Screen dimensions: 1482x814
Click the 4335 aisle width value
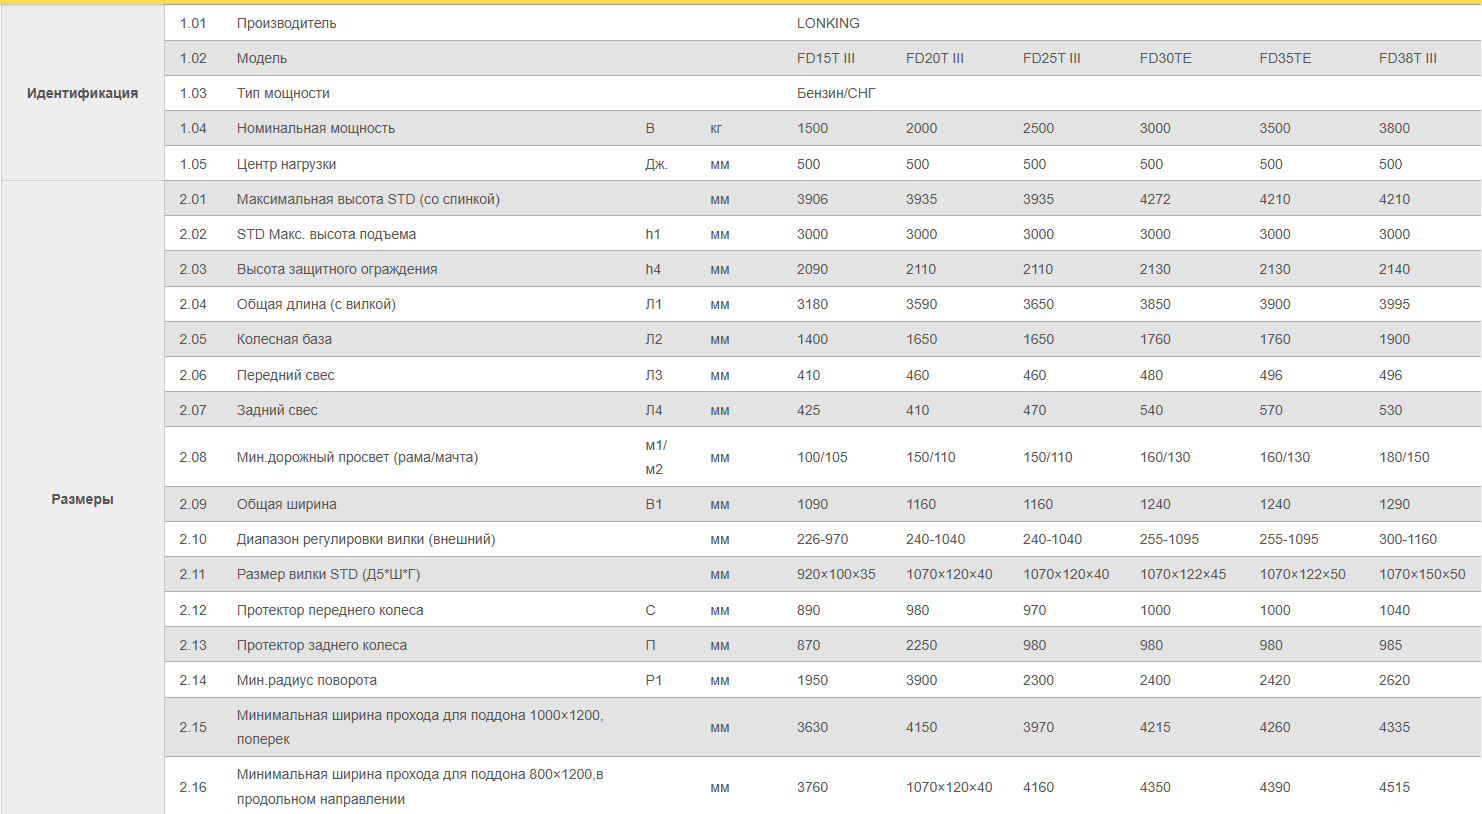point(1394,727)
